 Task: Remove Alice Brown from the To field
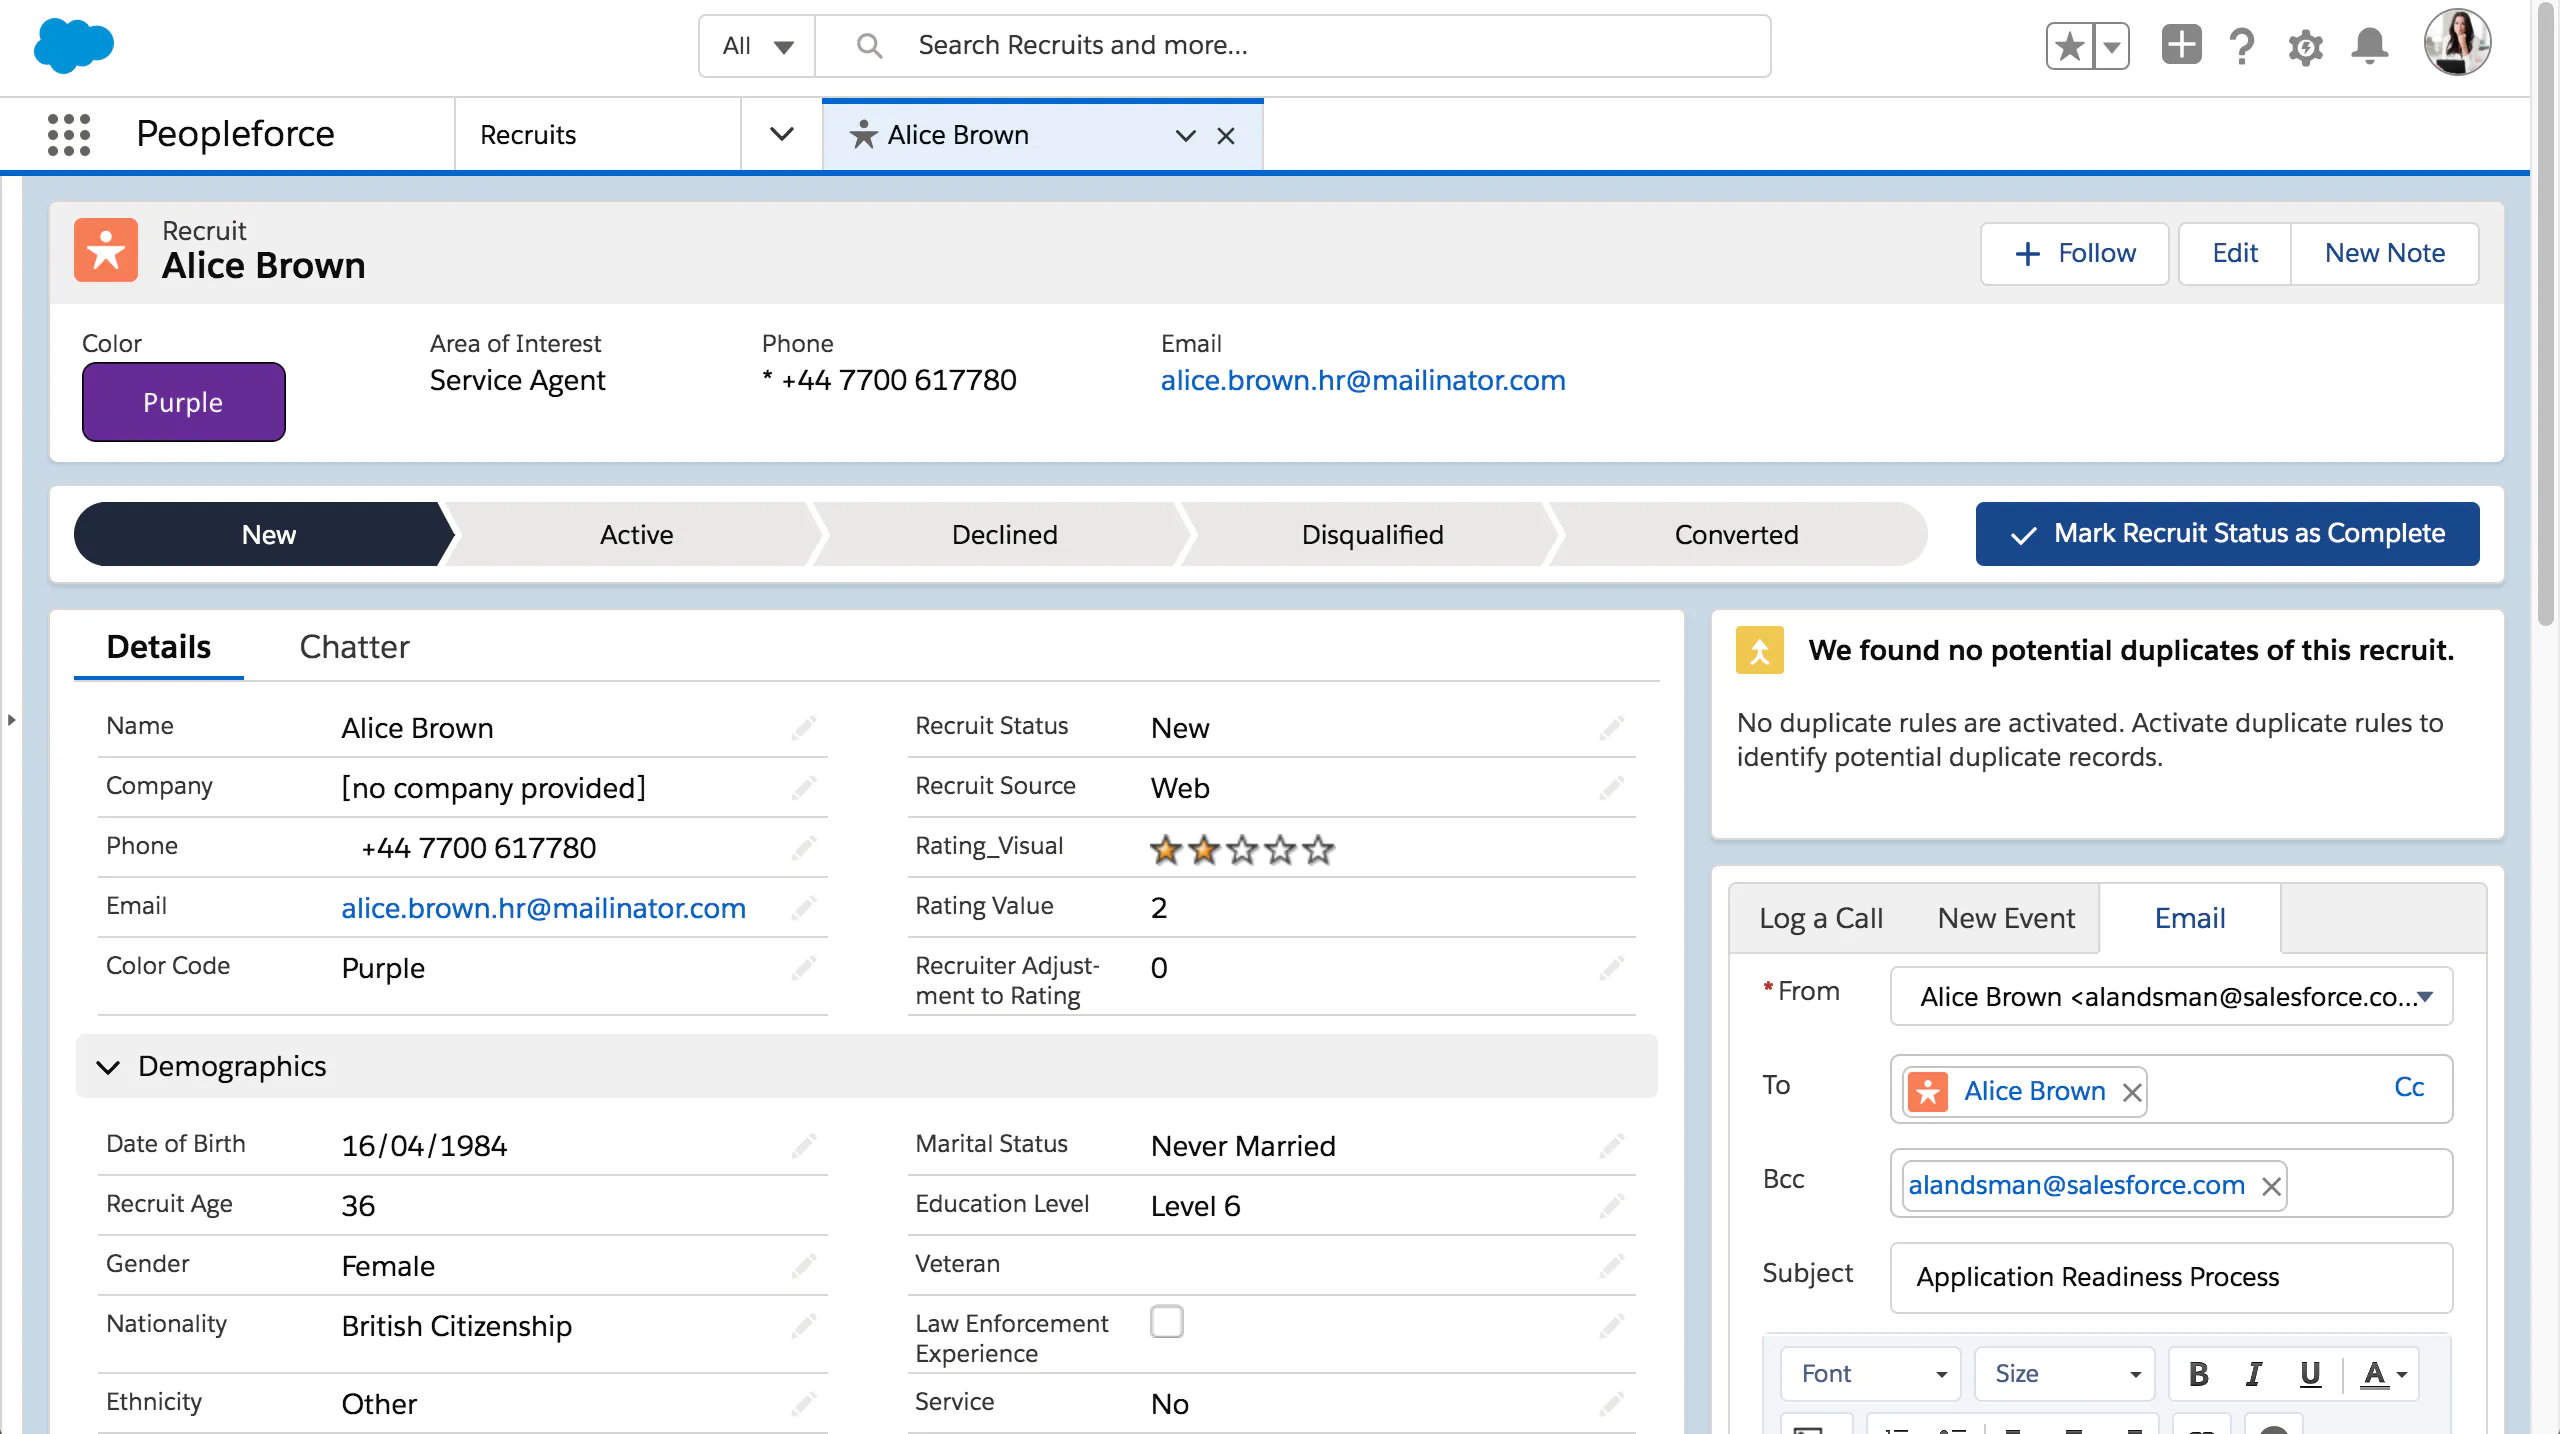2132,1092
